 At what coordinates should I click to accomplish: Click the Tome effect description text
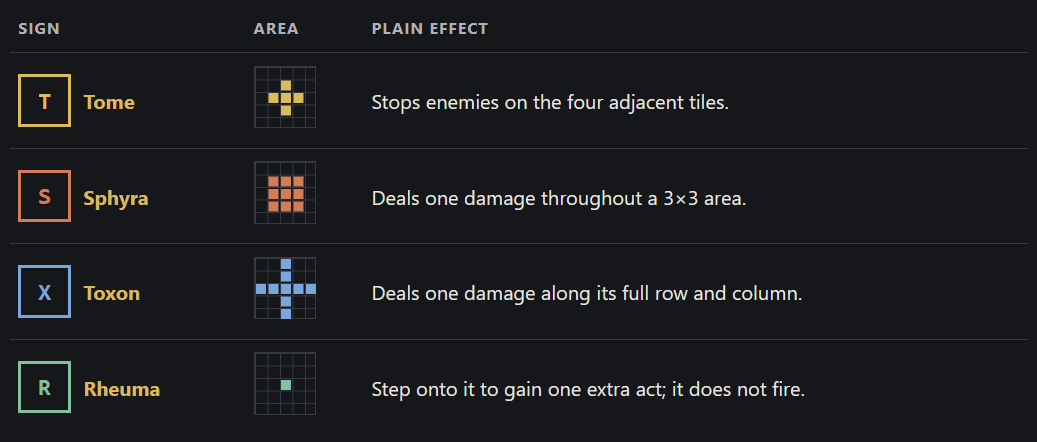tap(550, 103)
